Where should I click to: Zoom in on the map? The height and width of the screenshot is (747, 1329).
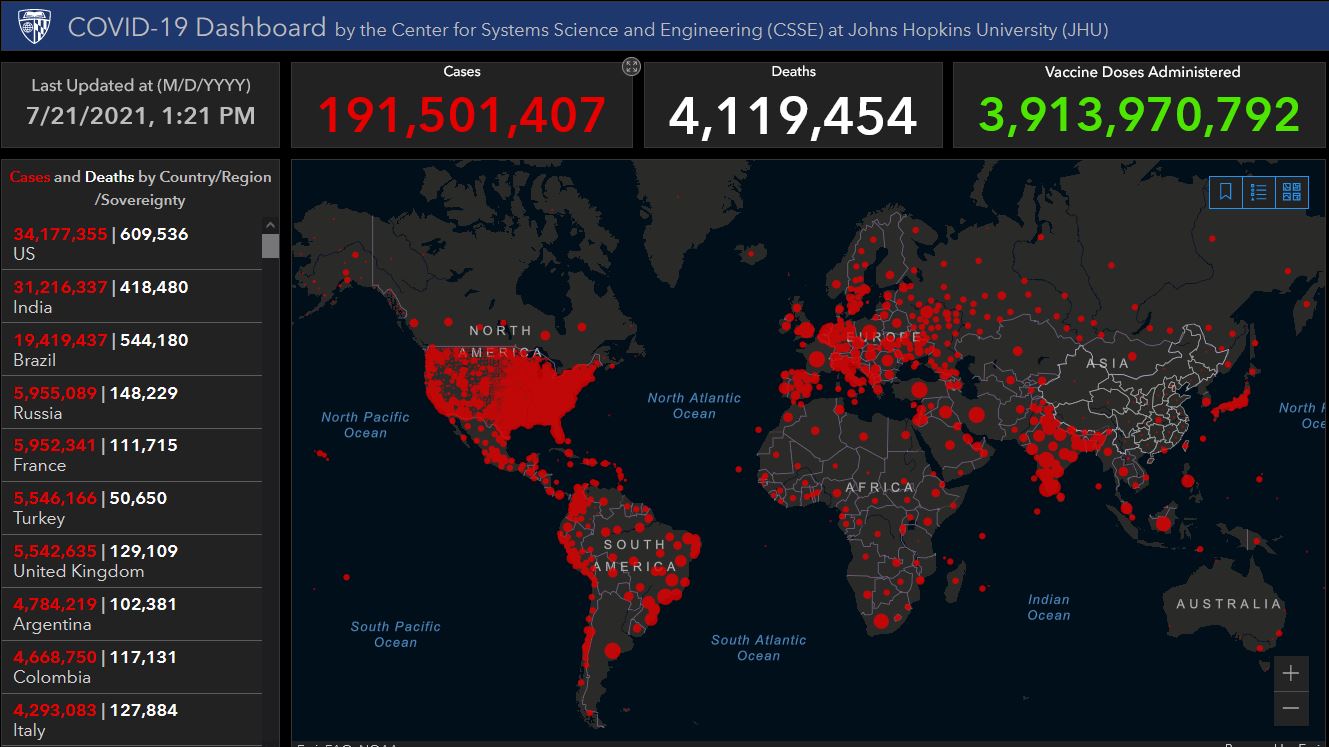click(x=1290, y=673)
